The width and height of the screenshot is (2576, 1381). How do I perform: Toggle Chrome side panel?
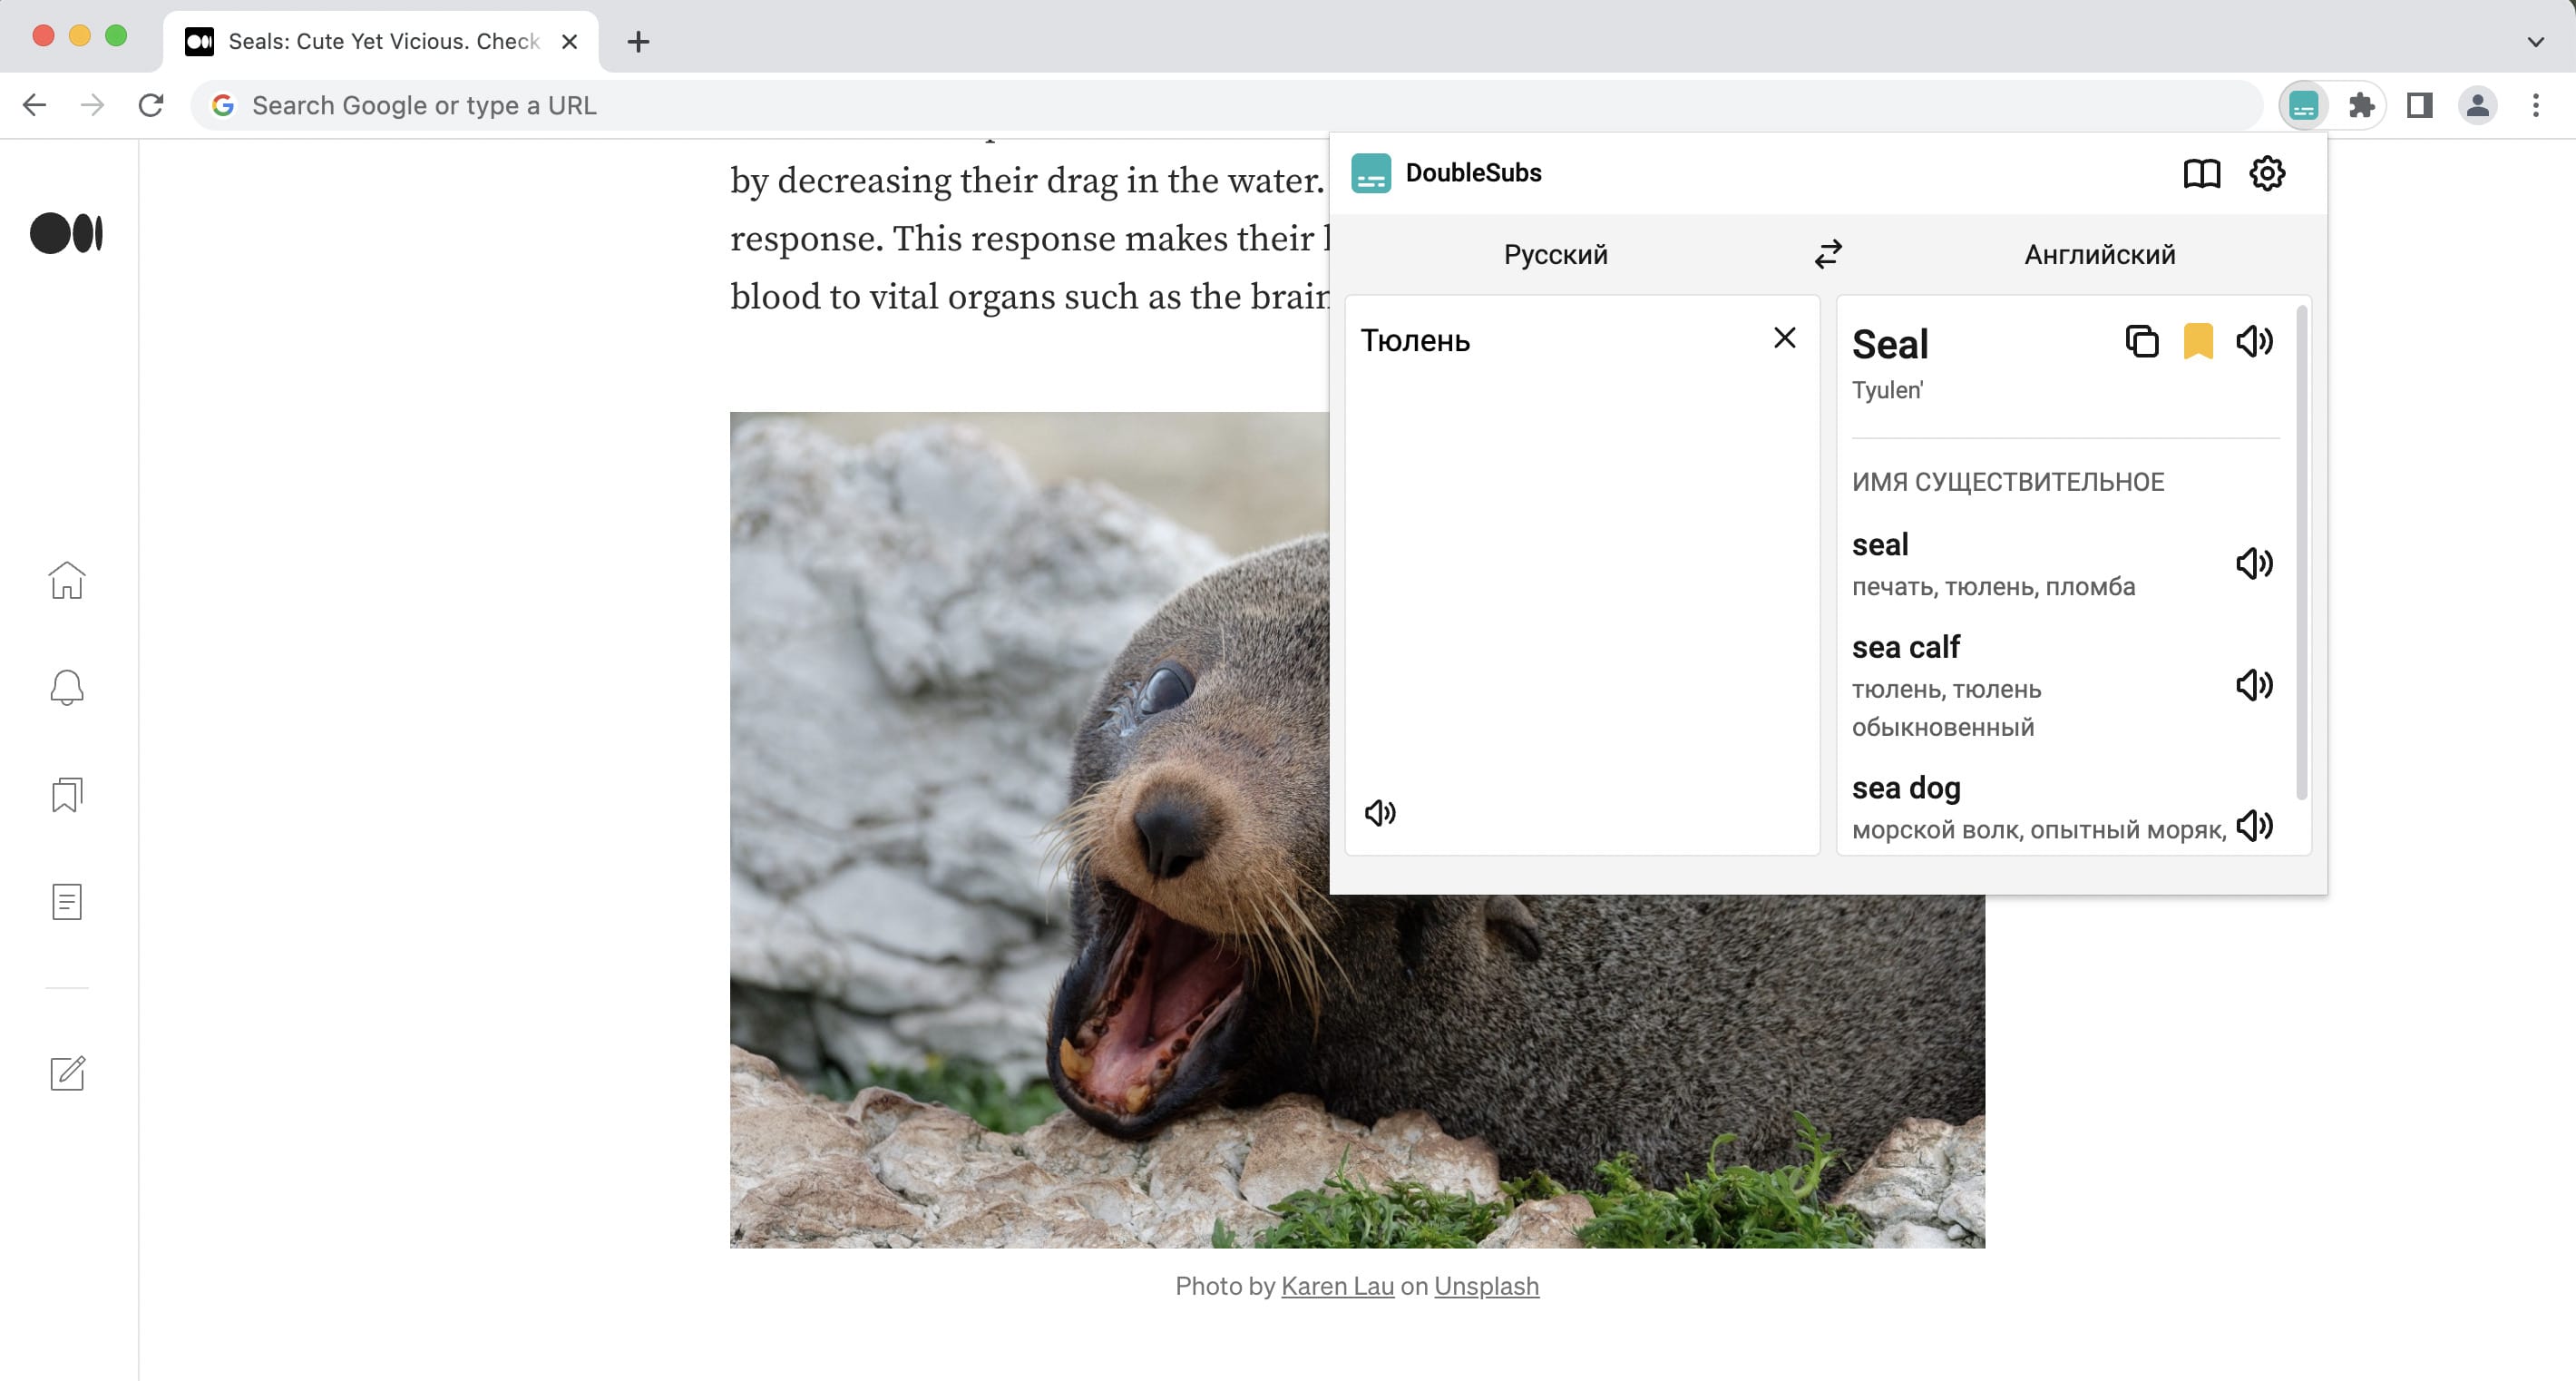(2419, 105)
